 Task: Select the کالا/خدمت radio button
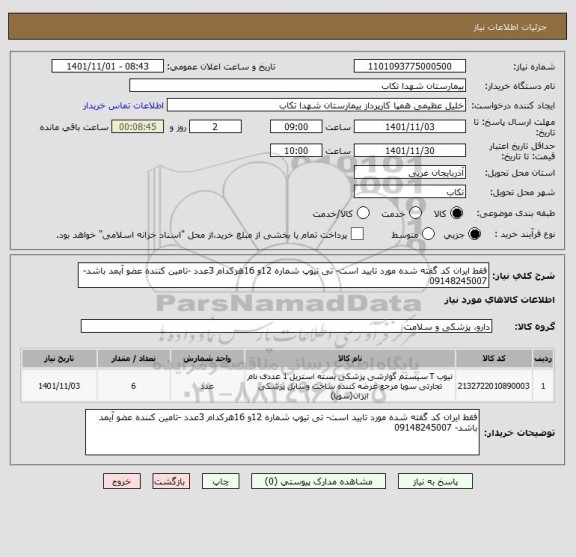[x=363, y=213]
